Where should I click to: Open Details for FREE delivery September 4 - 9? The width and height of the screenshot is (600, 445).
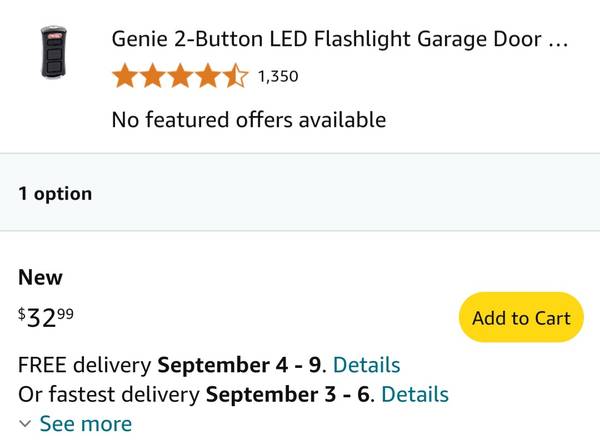(366, 364)
